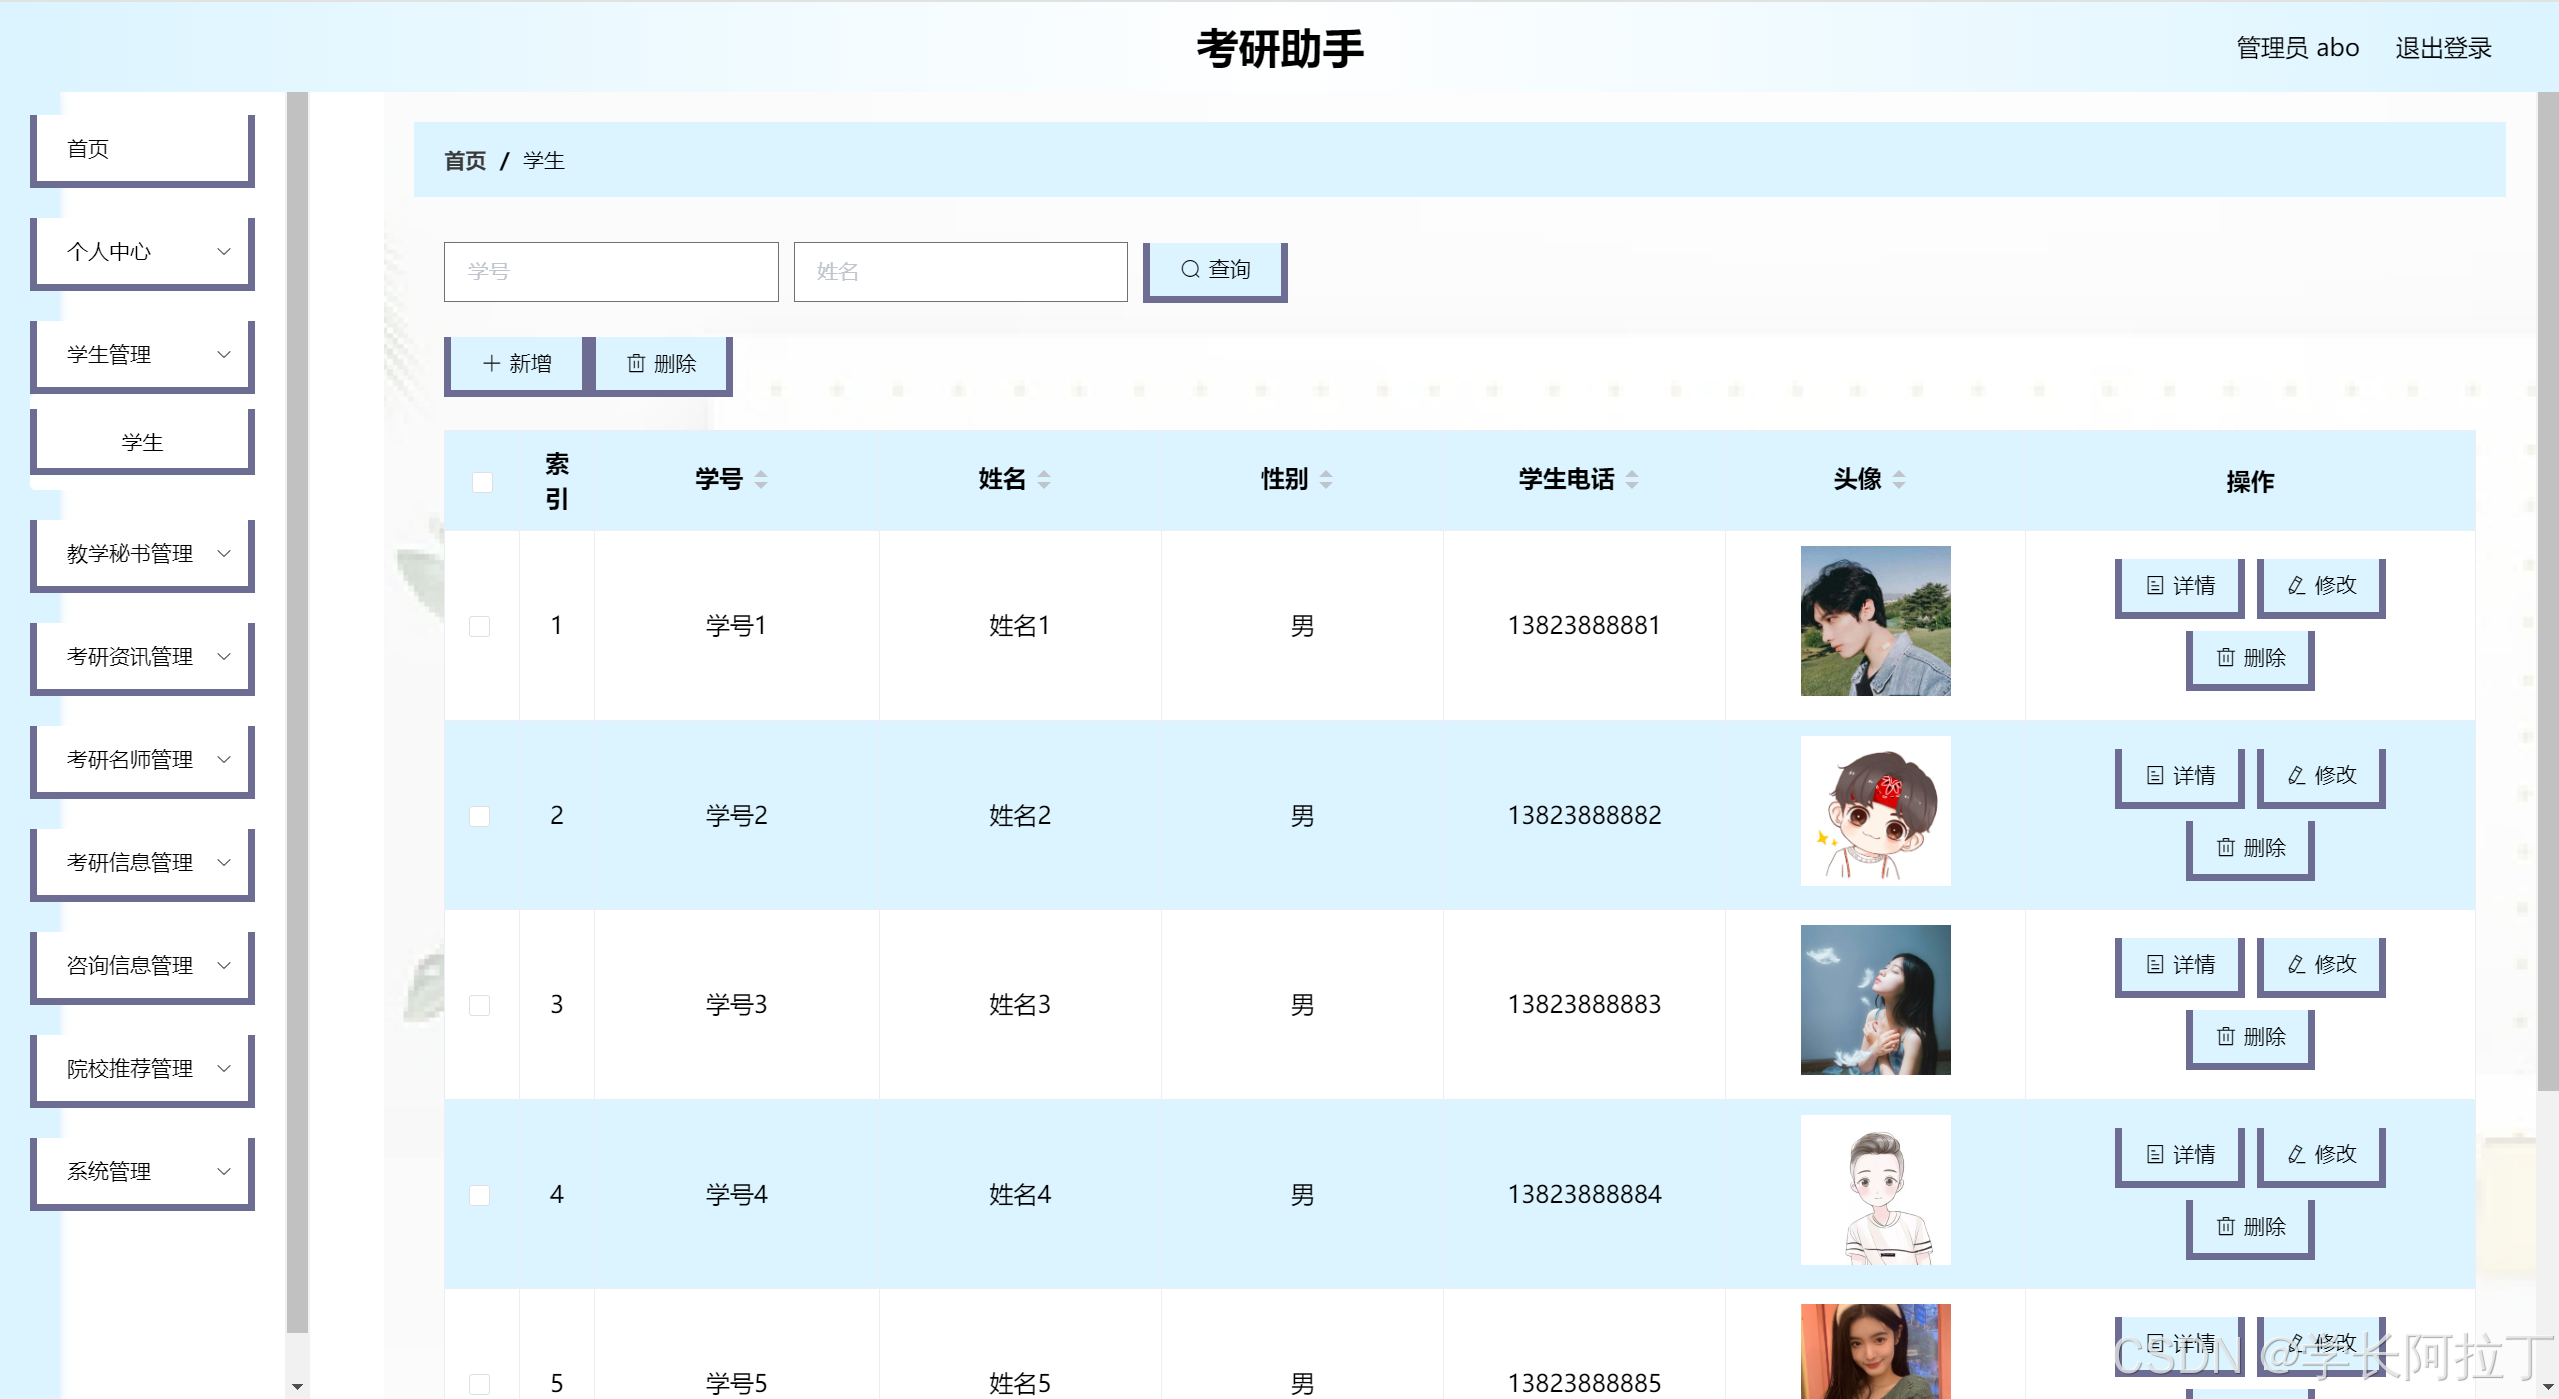This screenshot has height=1399, width=2559.
Task: Check the checkbox for row 1
Action: [480, 626]
